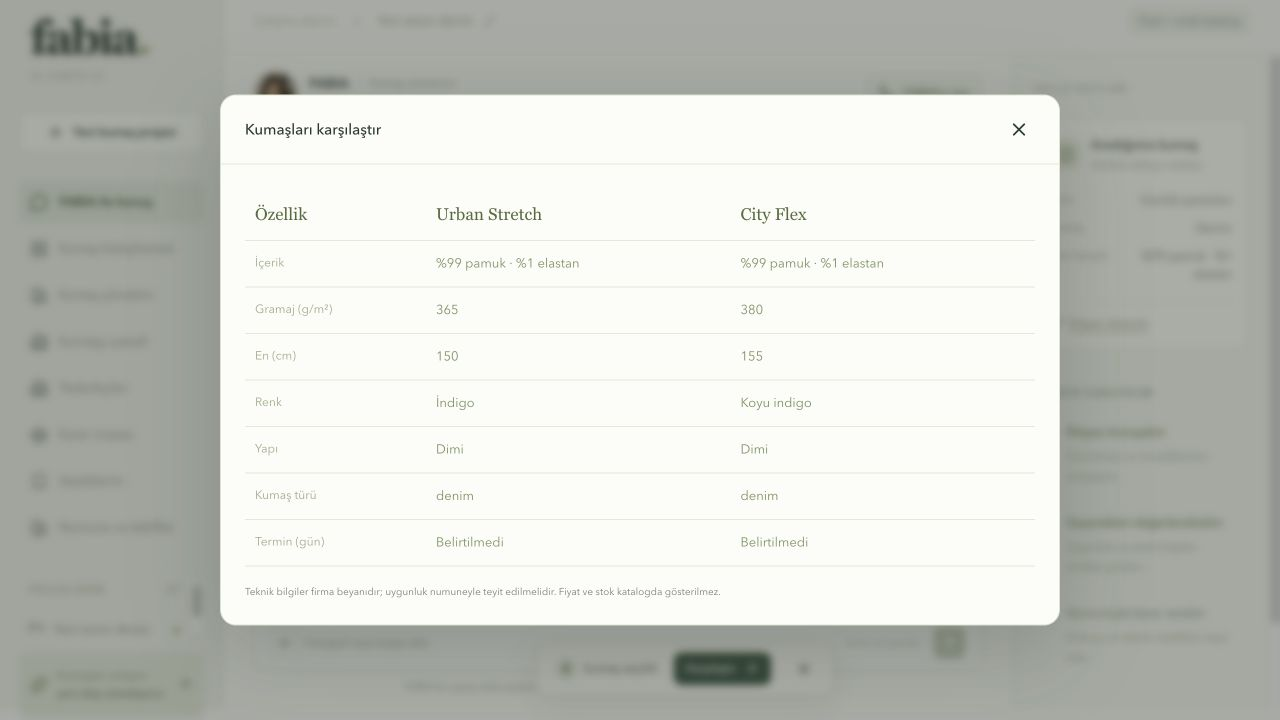
Task: Select the İçerik row label
Action: [270, 263]
